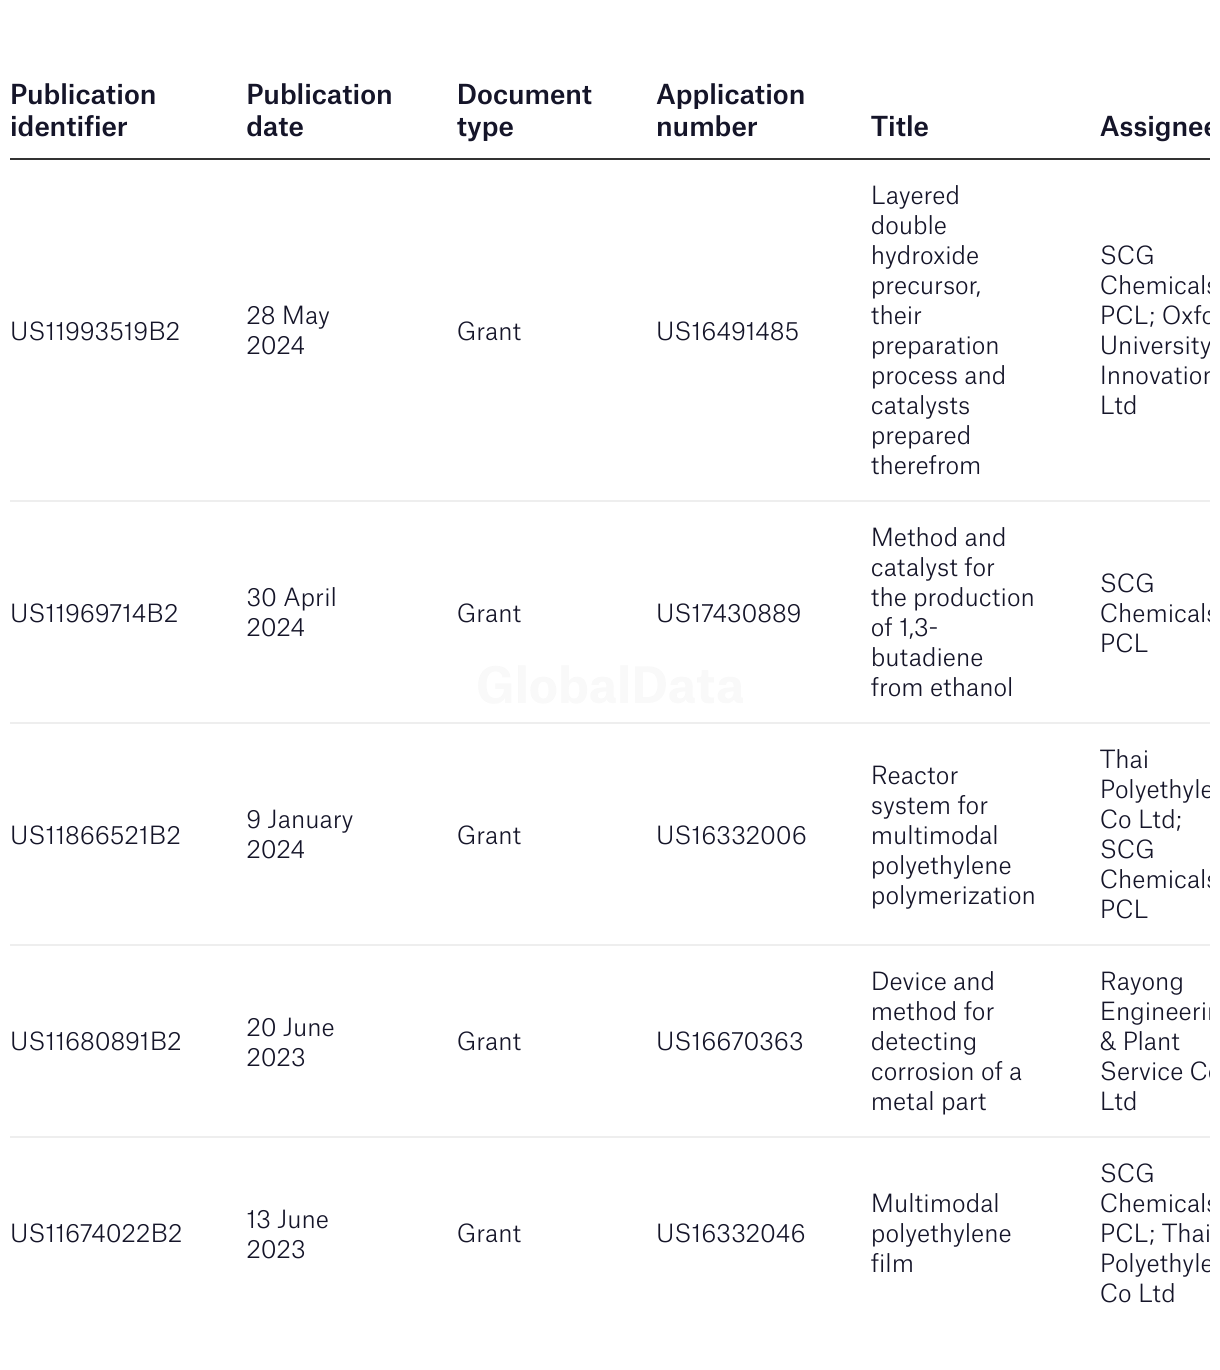Click the Assignee column header
This screenshot has width=1220, height=1370.
1155,127
